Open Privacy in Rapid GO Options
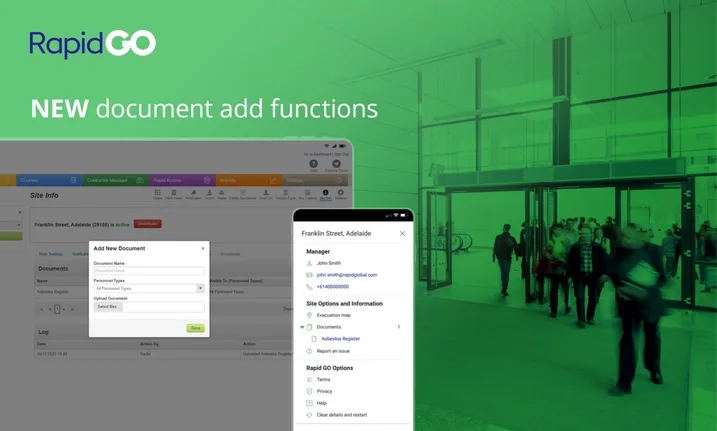 325,392
